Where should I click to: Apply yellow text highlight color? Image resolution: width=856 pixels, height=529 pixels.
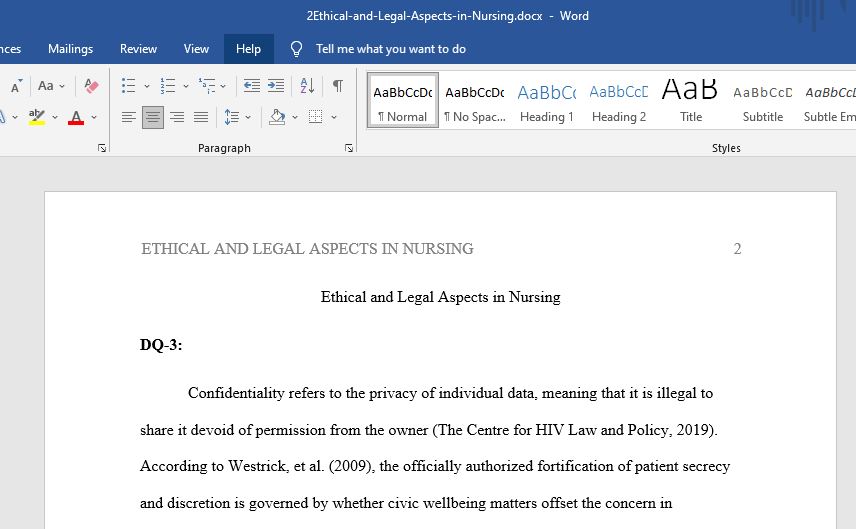pos(37,117)
